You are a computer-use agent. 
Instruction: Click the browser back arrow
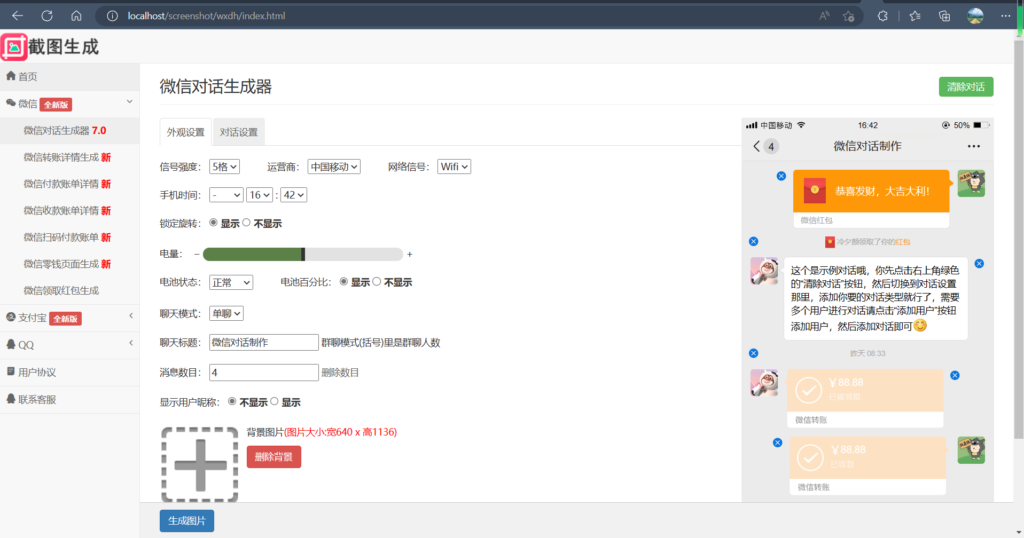tap(18, 16)
